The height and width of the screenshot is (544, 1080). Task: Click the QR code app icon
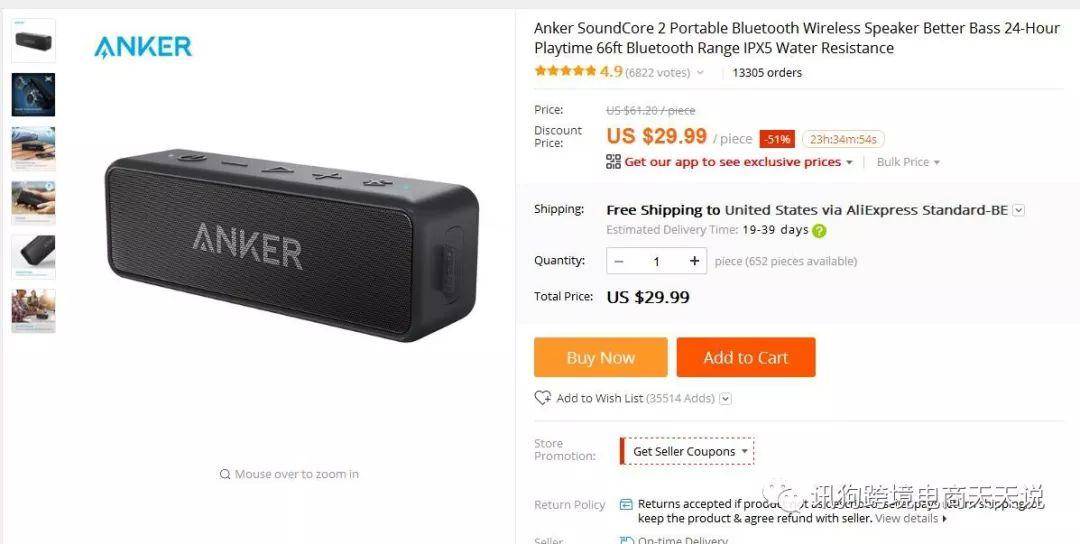coord(613,162)
